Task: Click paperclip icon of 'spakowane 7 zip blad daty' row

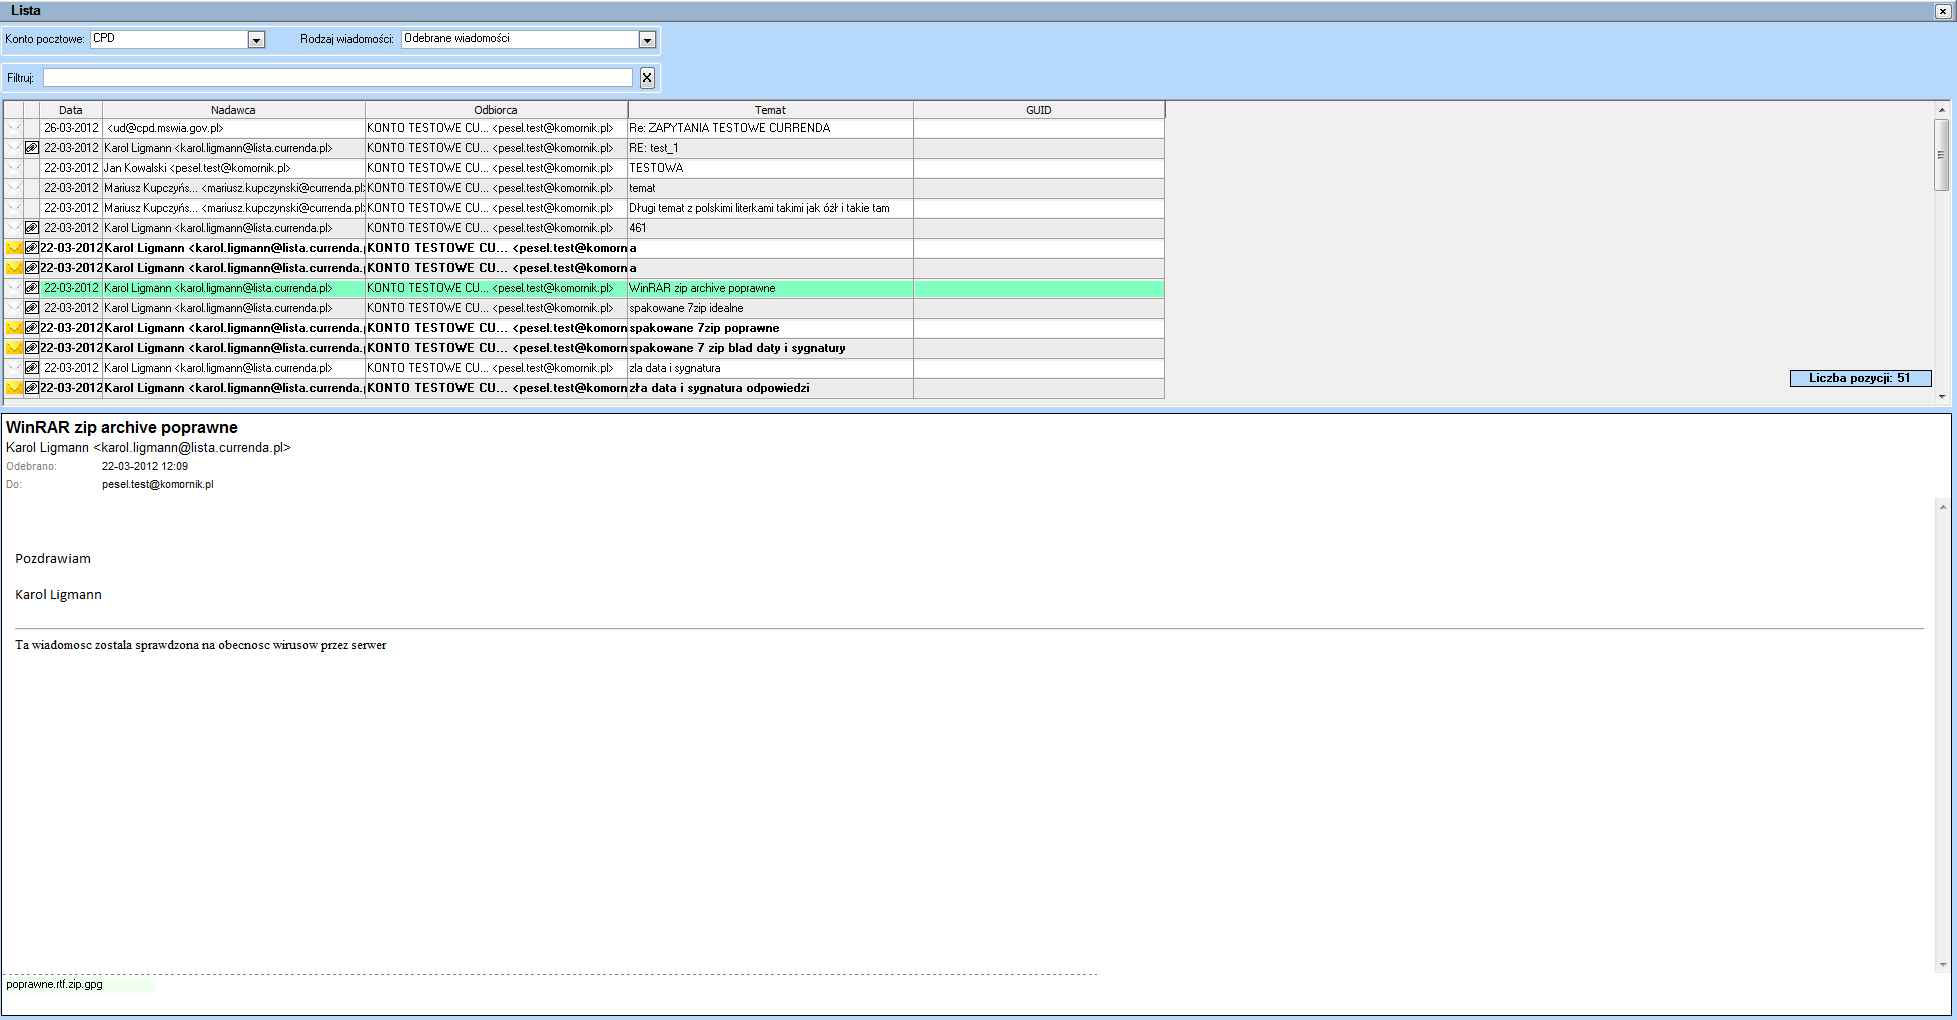Action: coord(32,348)
